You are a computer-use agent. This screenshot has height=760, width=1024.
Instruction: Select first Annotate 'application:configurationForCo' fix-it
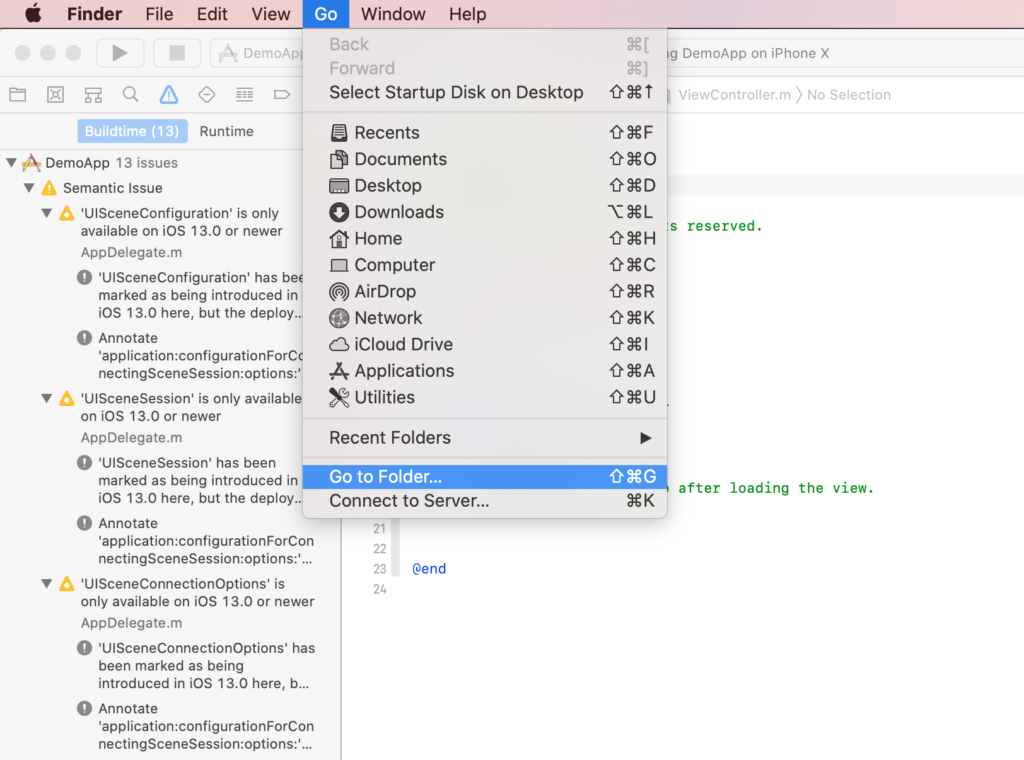[189, 356]
